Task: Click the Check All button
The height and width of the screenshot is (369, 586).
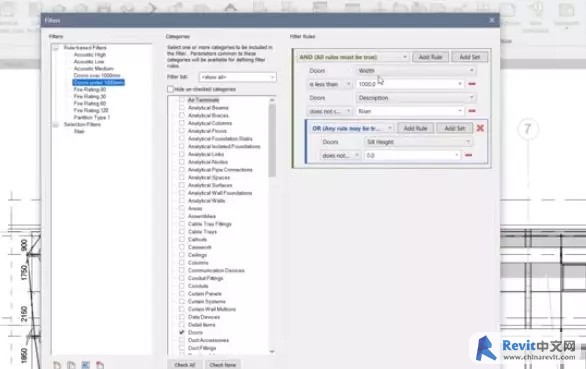Action: pos(185,365)
